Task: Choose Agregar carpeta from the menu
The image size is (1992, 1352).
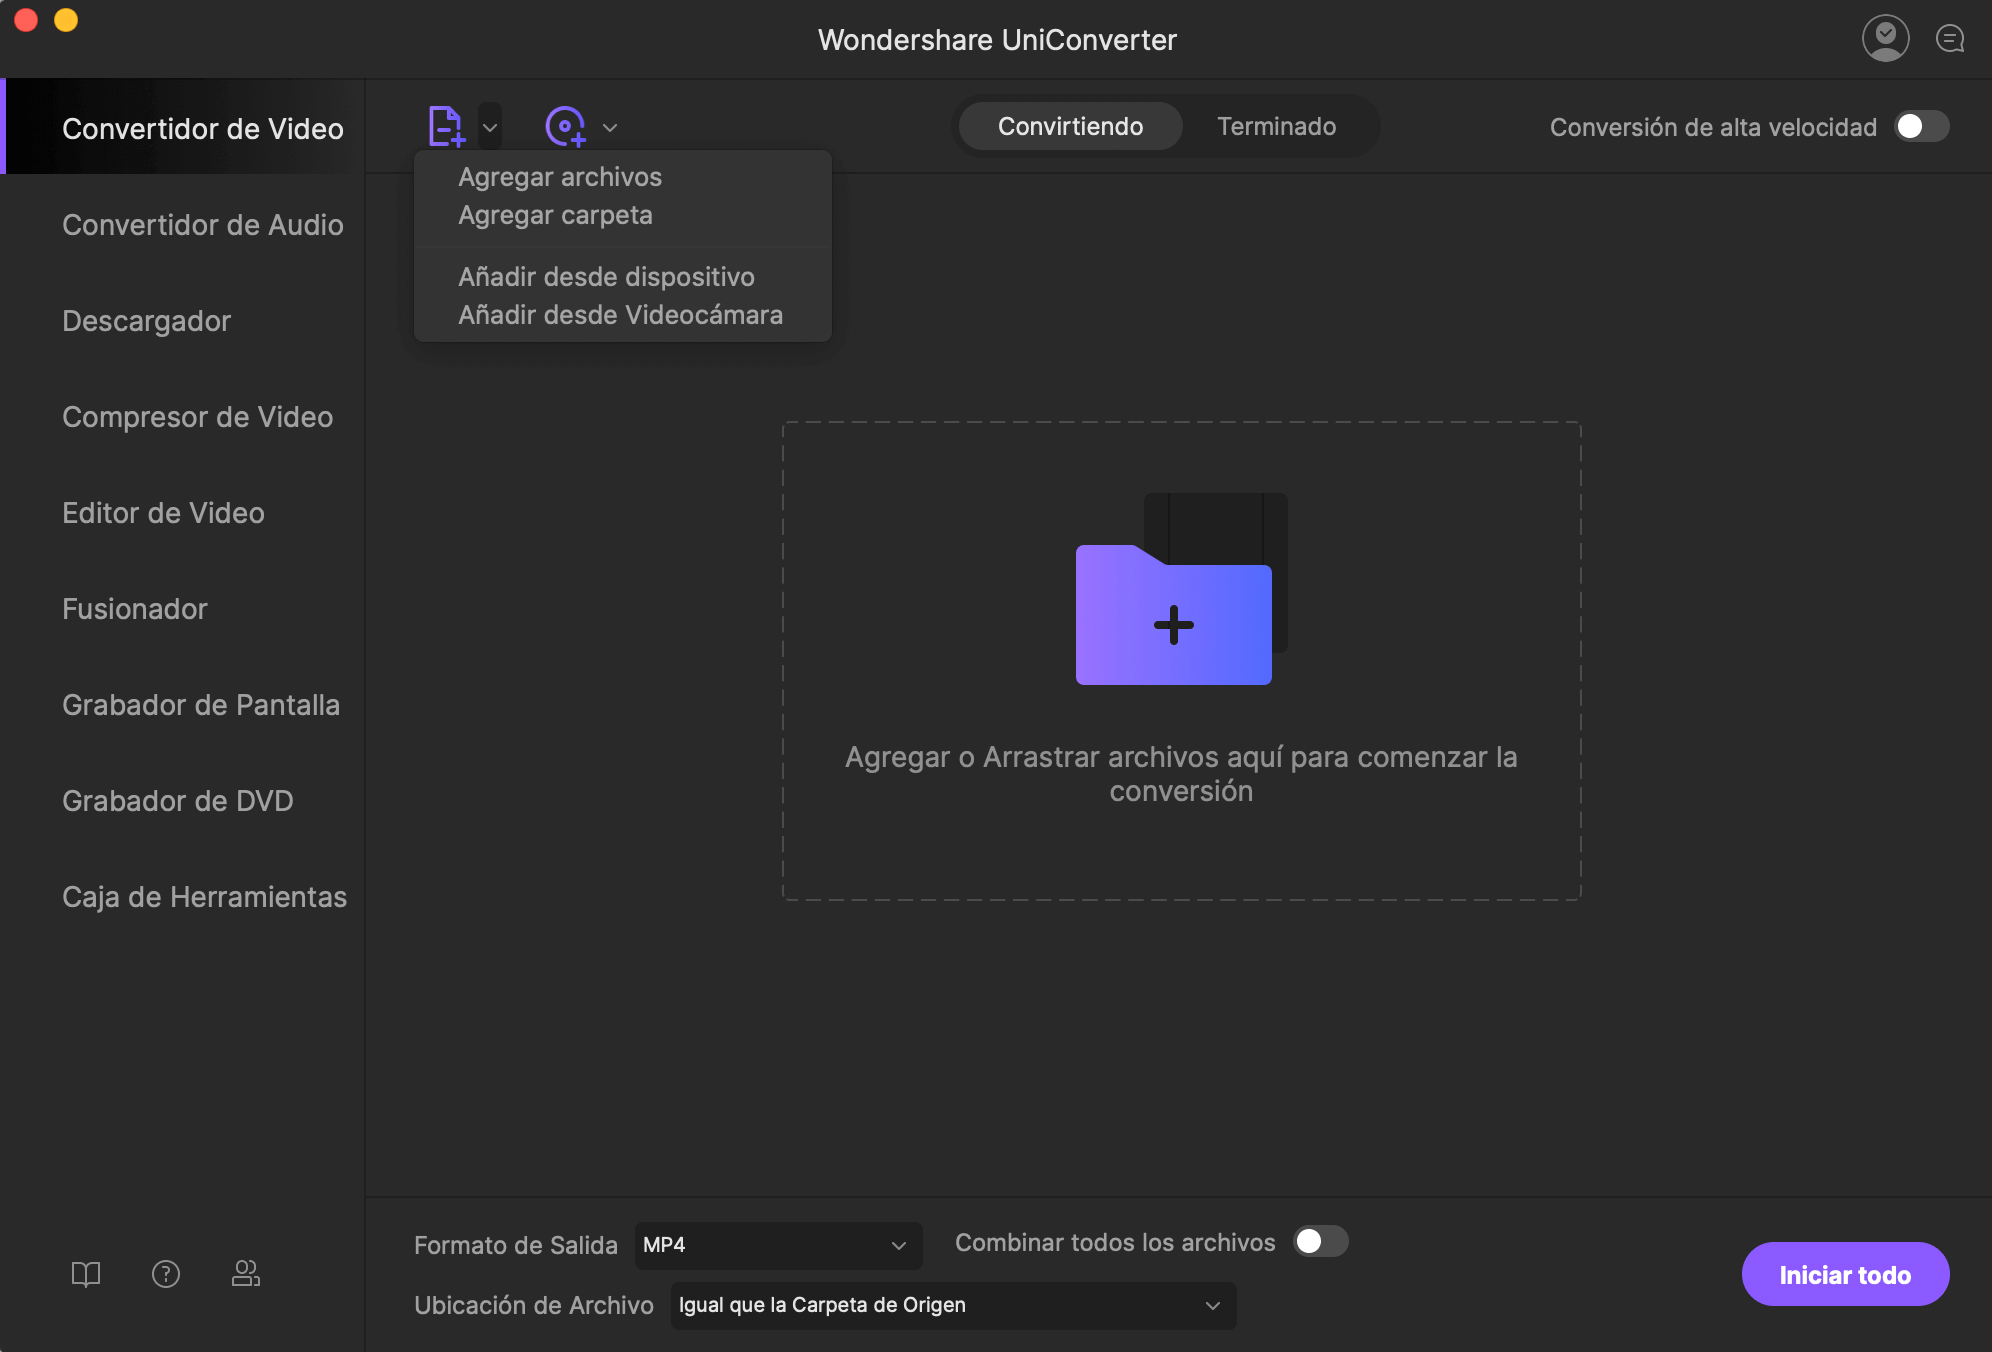Action: click(x=555, y=215)
